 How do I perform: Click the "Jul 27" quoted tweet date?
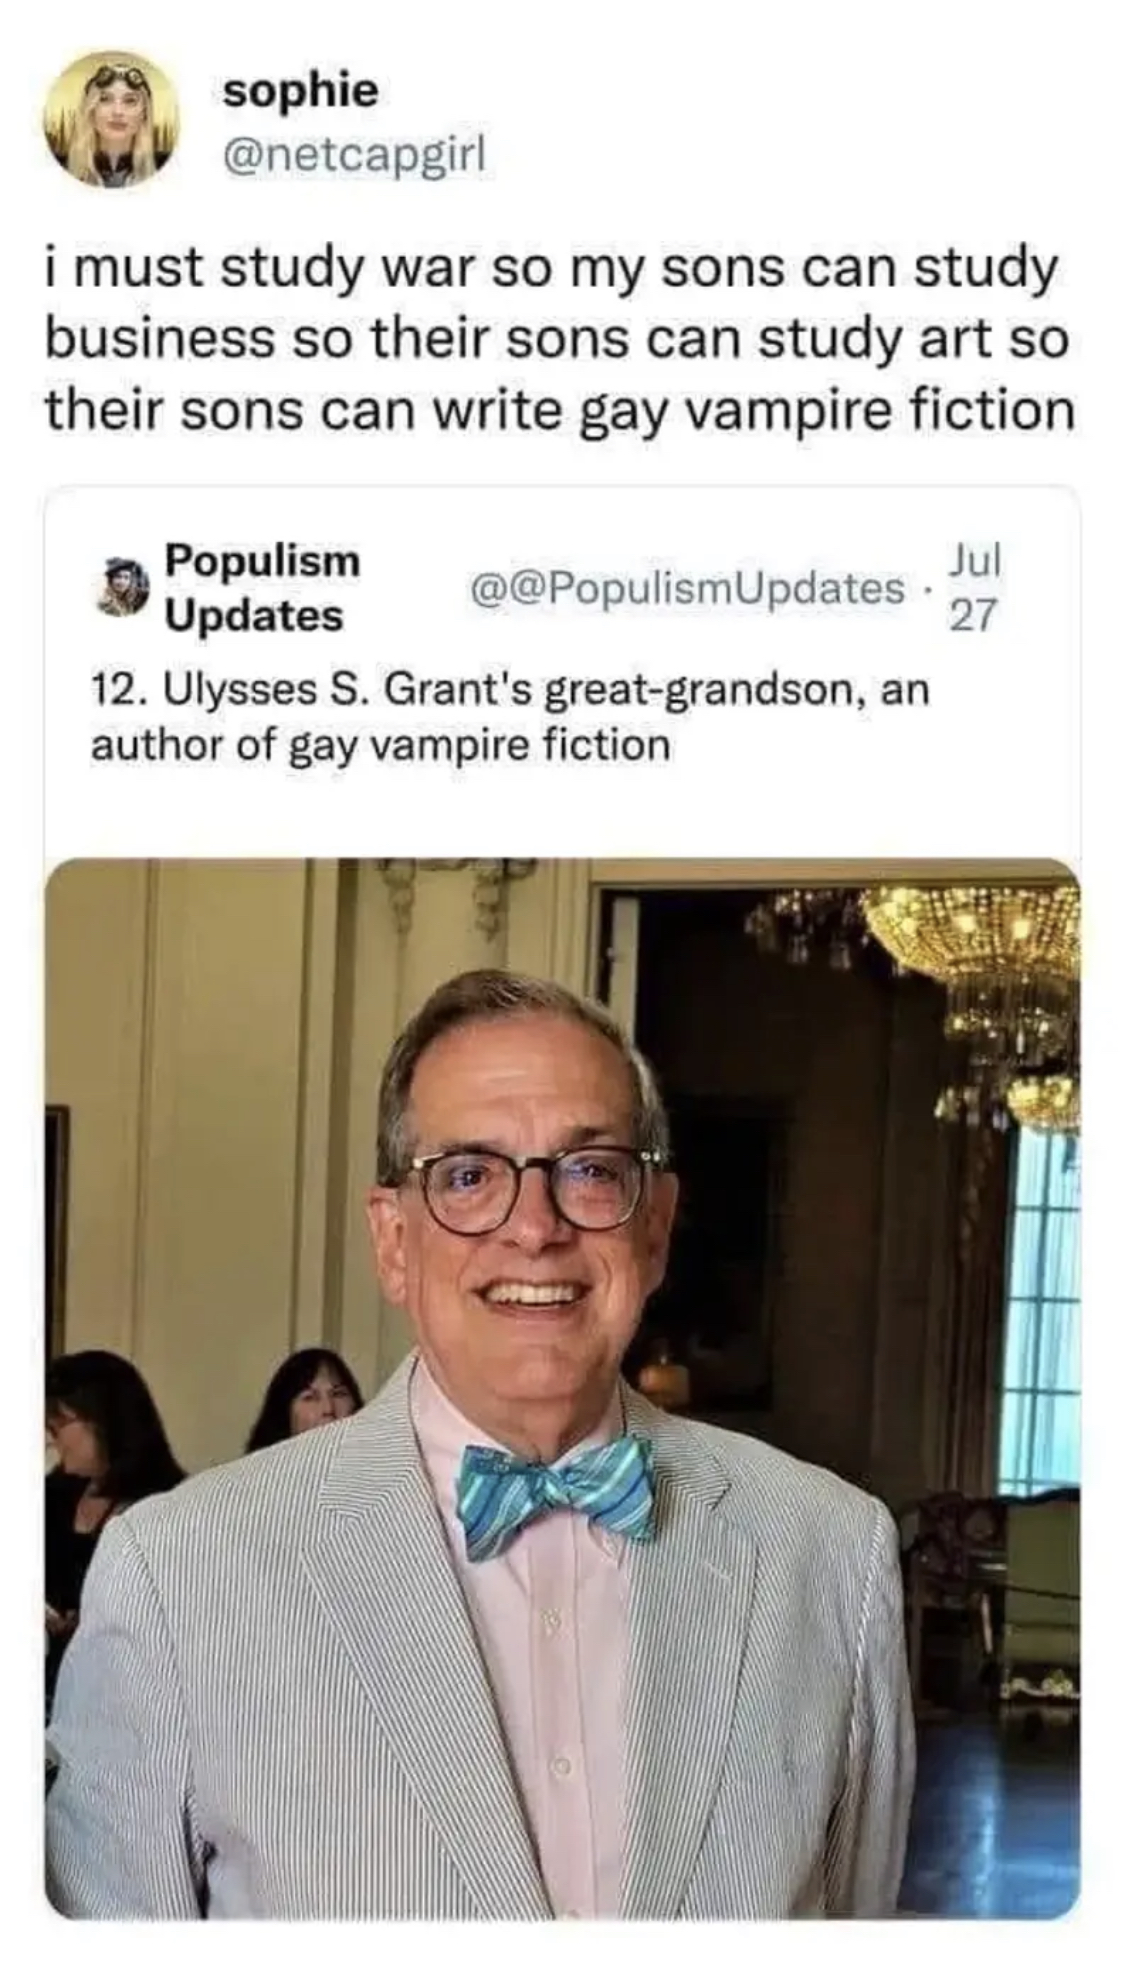click(x=973, y=587)
